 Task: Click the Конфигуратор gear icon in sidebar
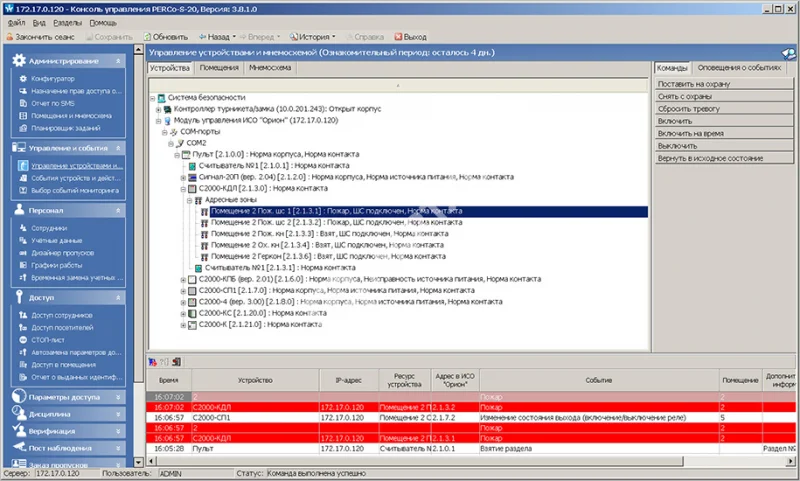(21, 78)
